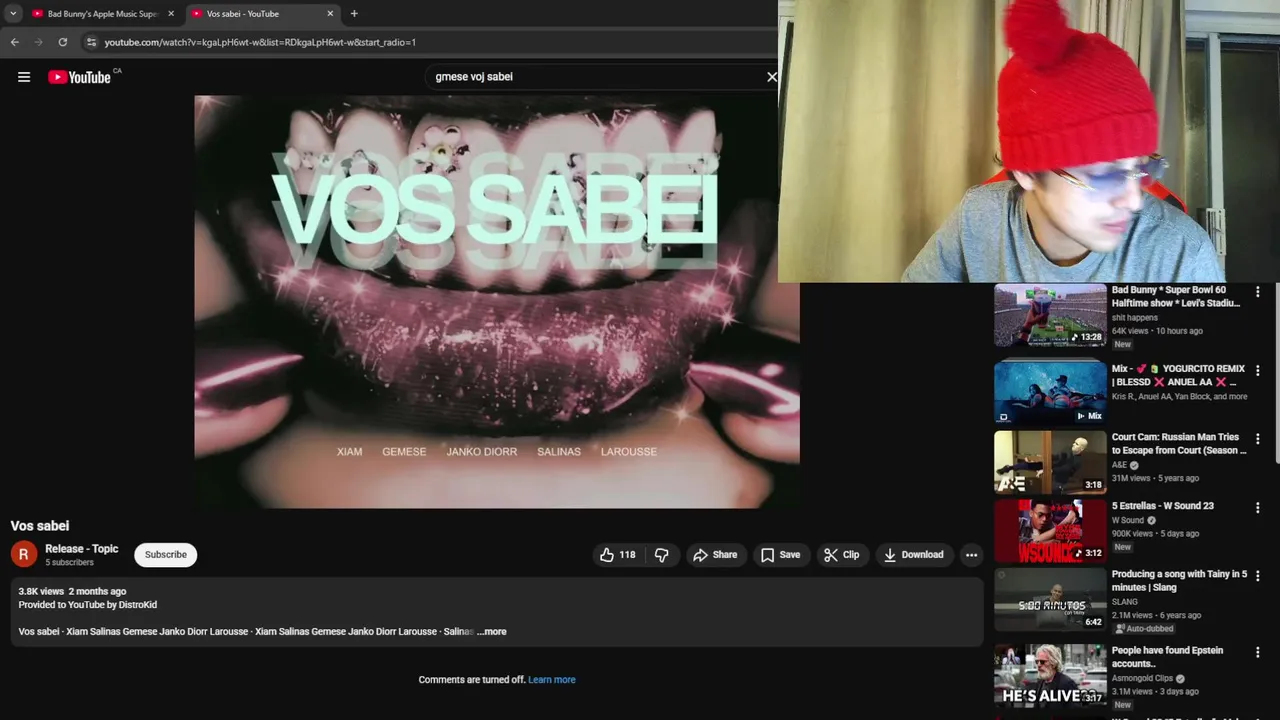Click Court Cam: Russian Man Tries title

1179,444
